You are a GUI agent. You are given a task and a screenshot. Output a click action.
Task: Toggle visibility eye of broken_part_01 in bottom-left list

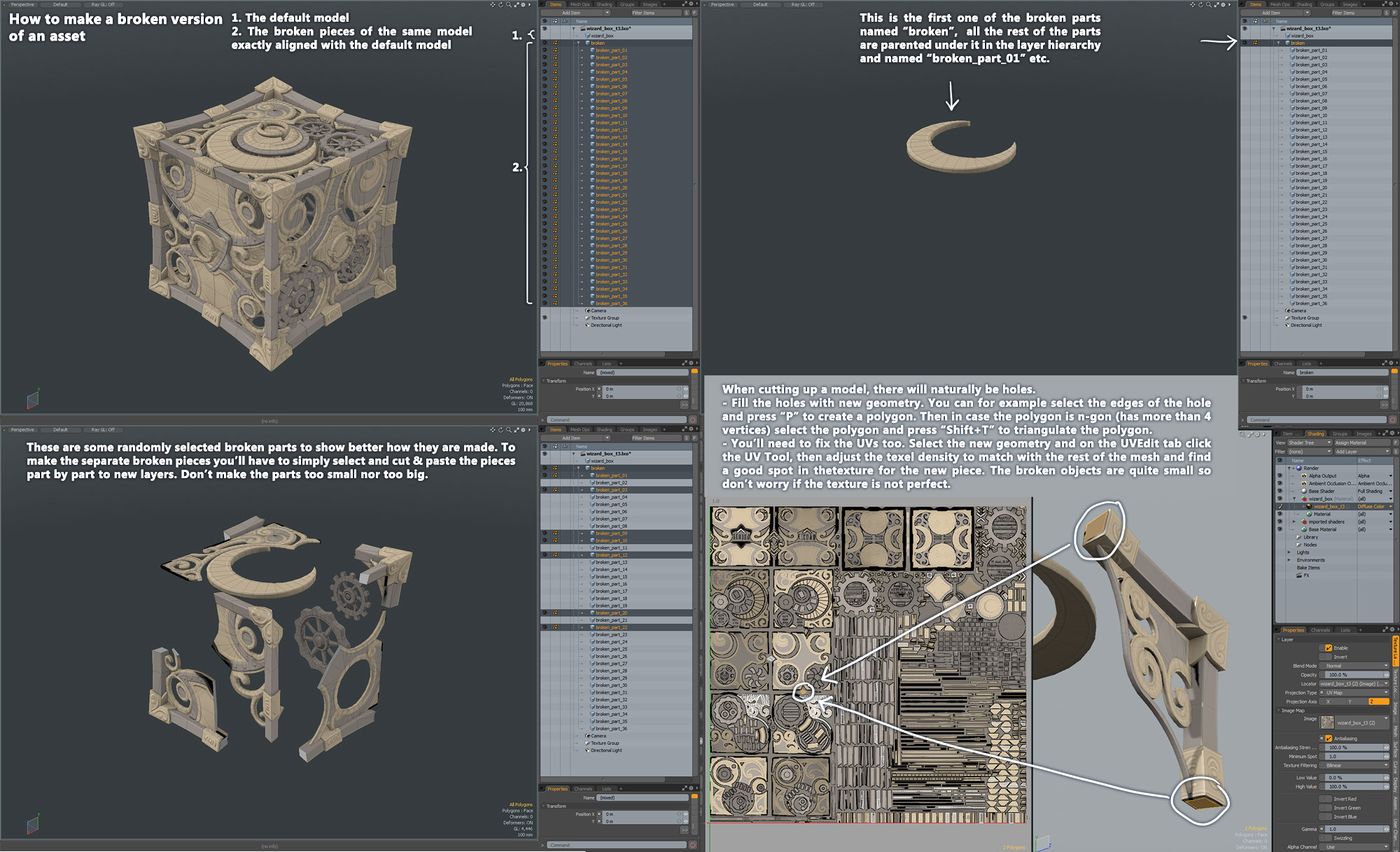point(545,475)
